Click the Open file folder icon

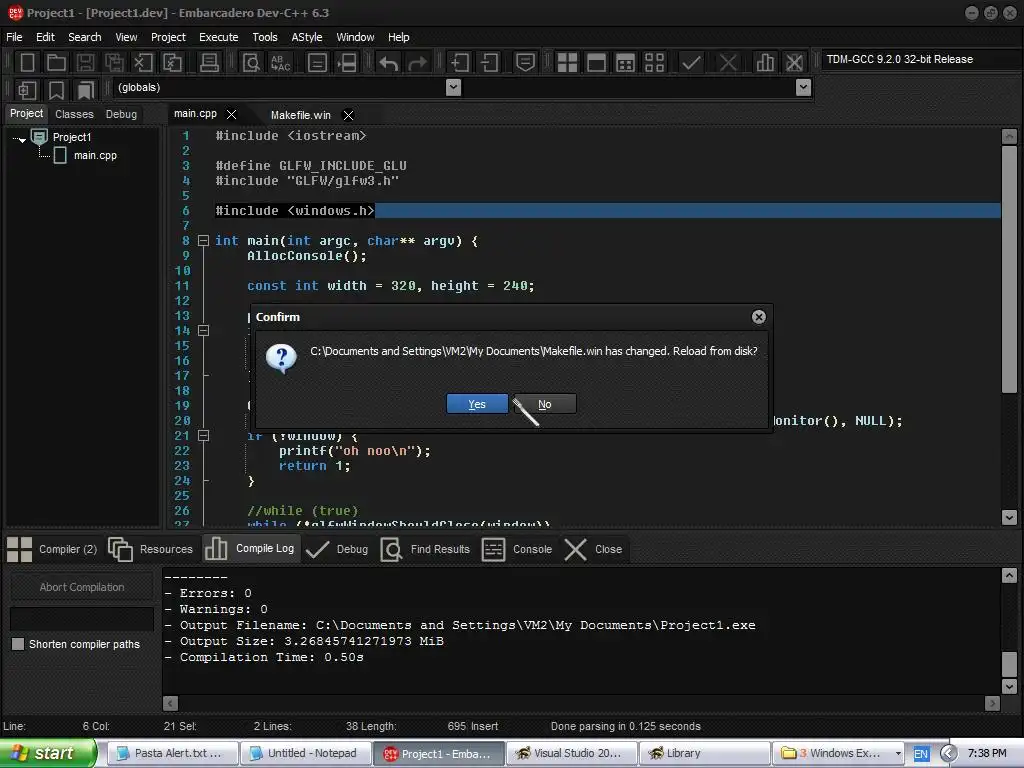coord(56,63)
